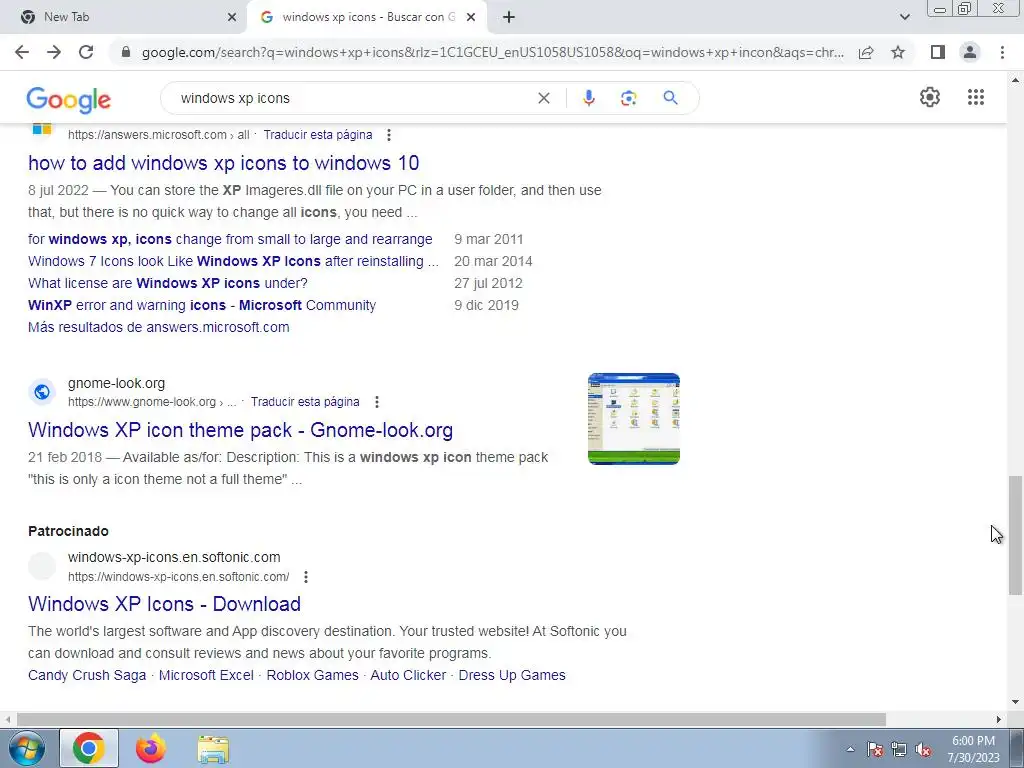Click the Chrome taskbar icon
This screenshot has height=768, width=1024.
point(89,748)
